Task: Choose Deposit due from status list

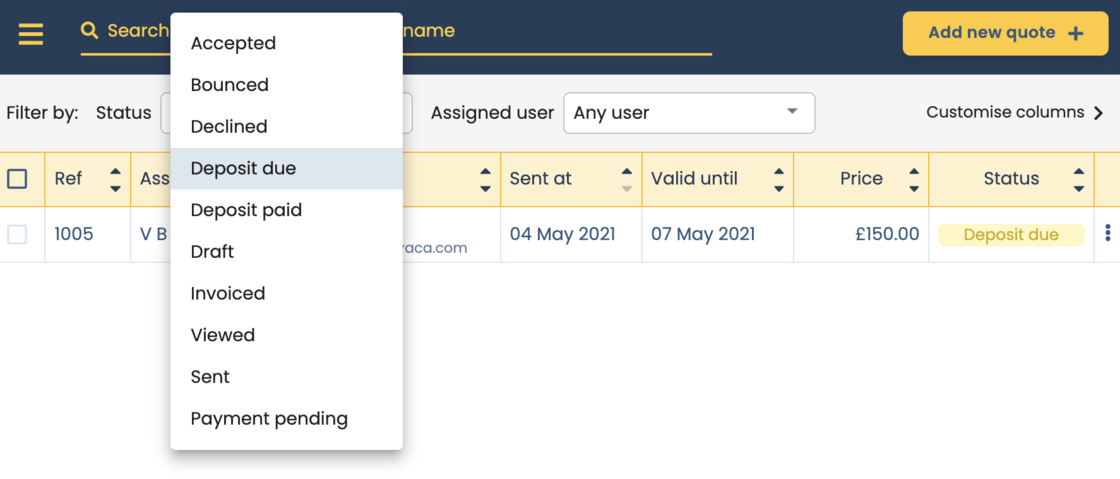Action: click(x=243, y=168)
